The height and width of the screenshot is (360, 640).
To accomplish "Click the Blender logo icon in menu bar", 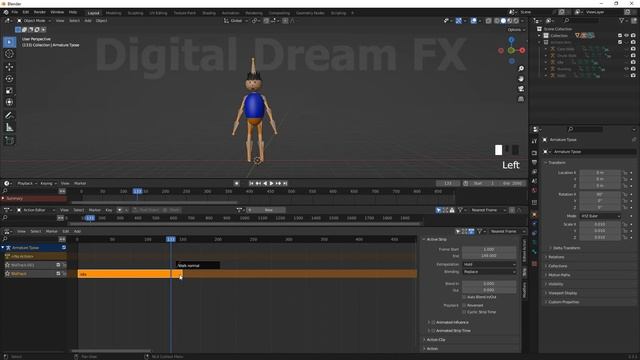I will tap(6, 12).
